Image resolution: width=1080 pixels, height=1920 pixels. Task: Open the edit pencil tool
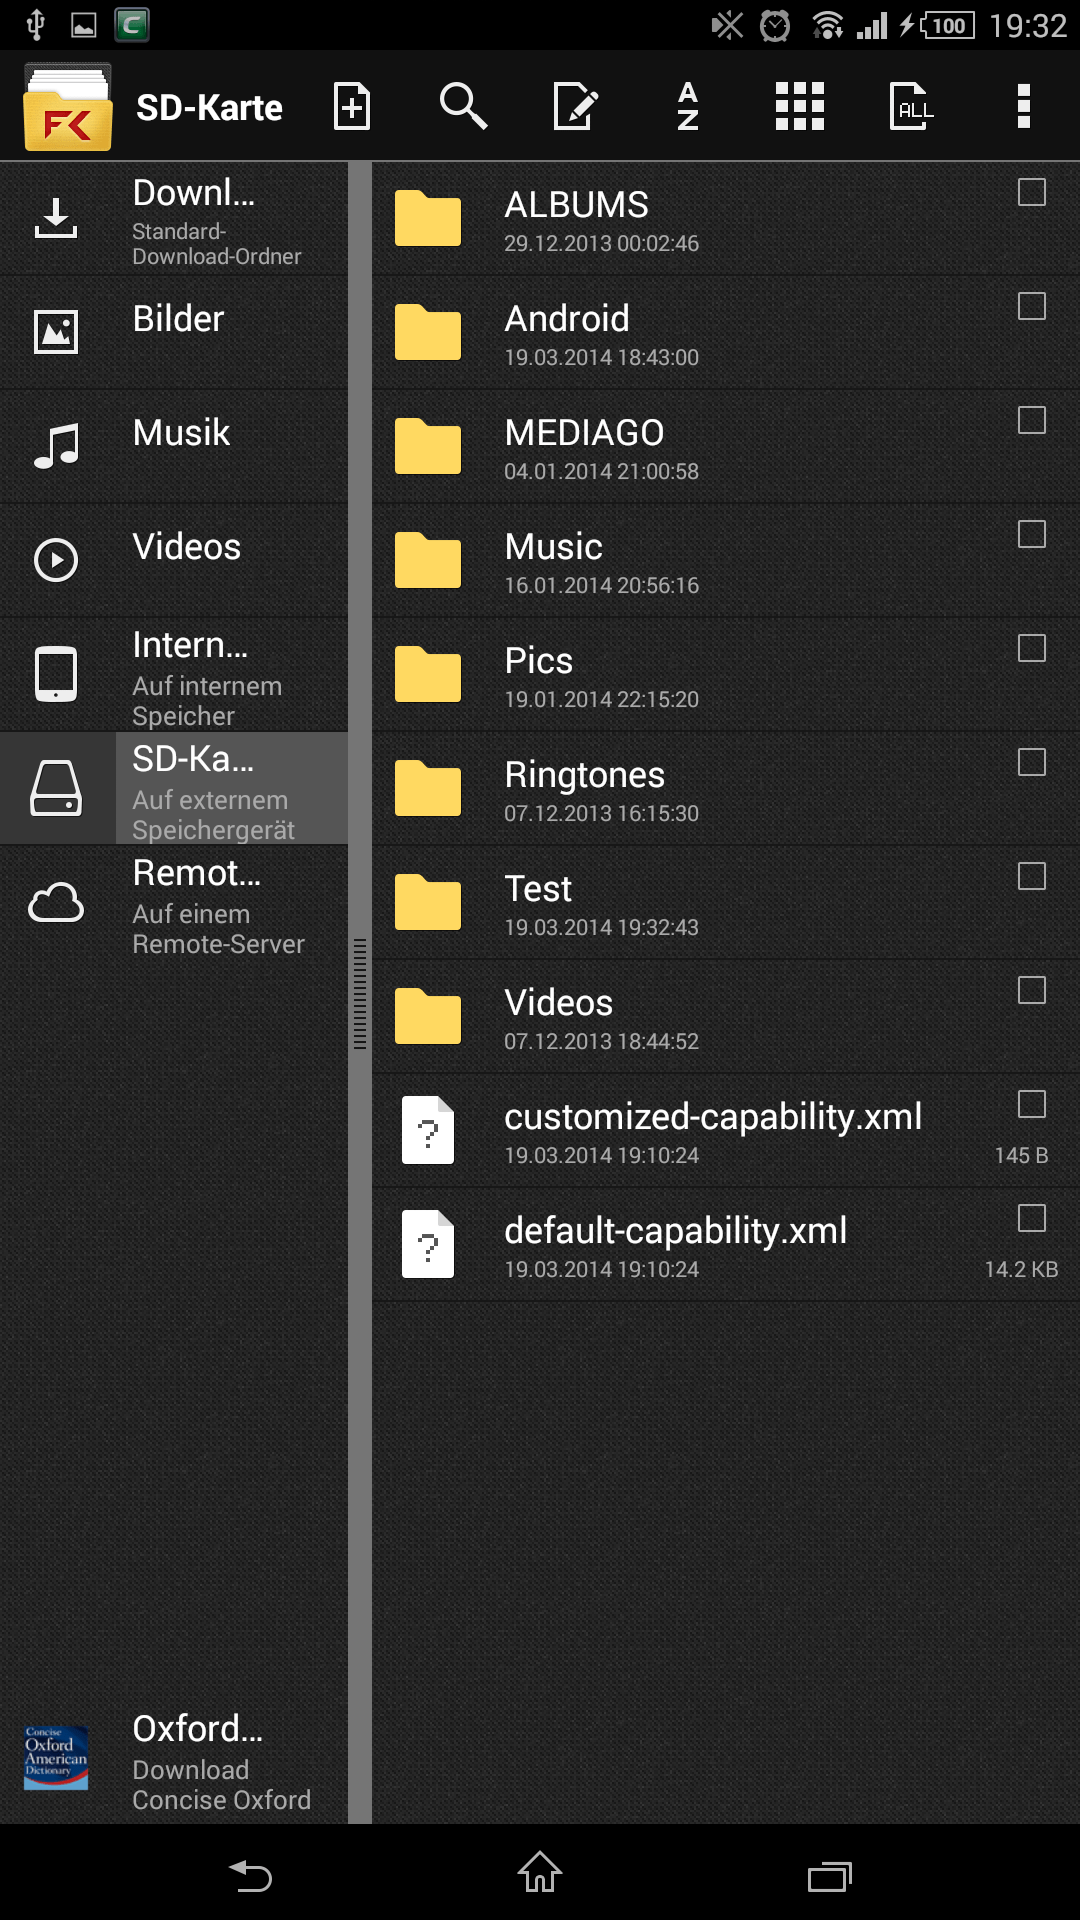(x=576, y=106)
